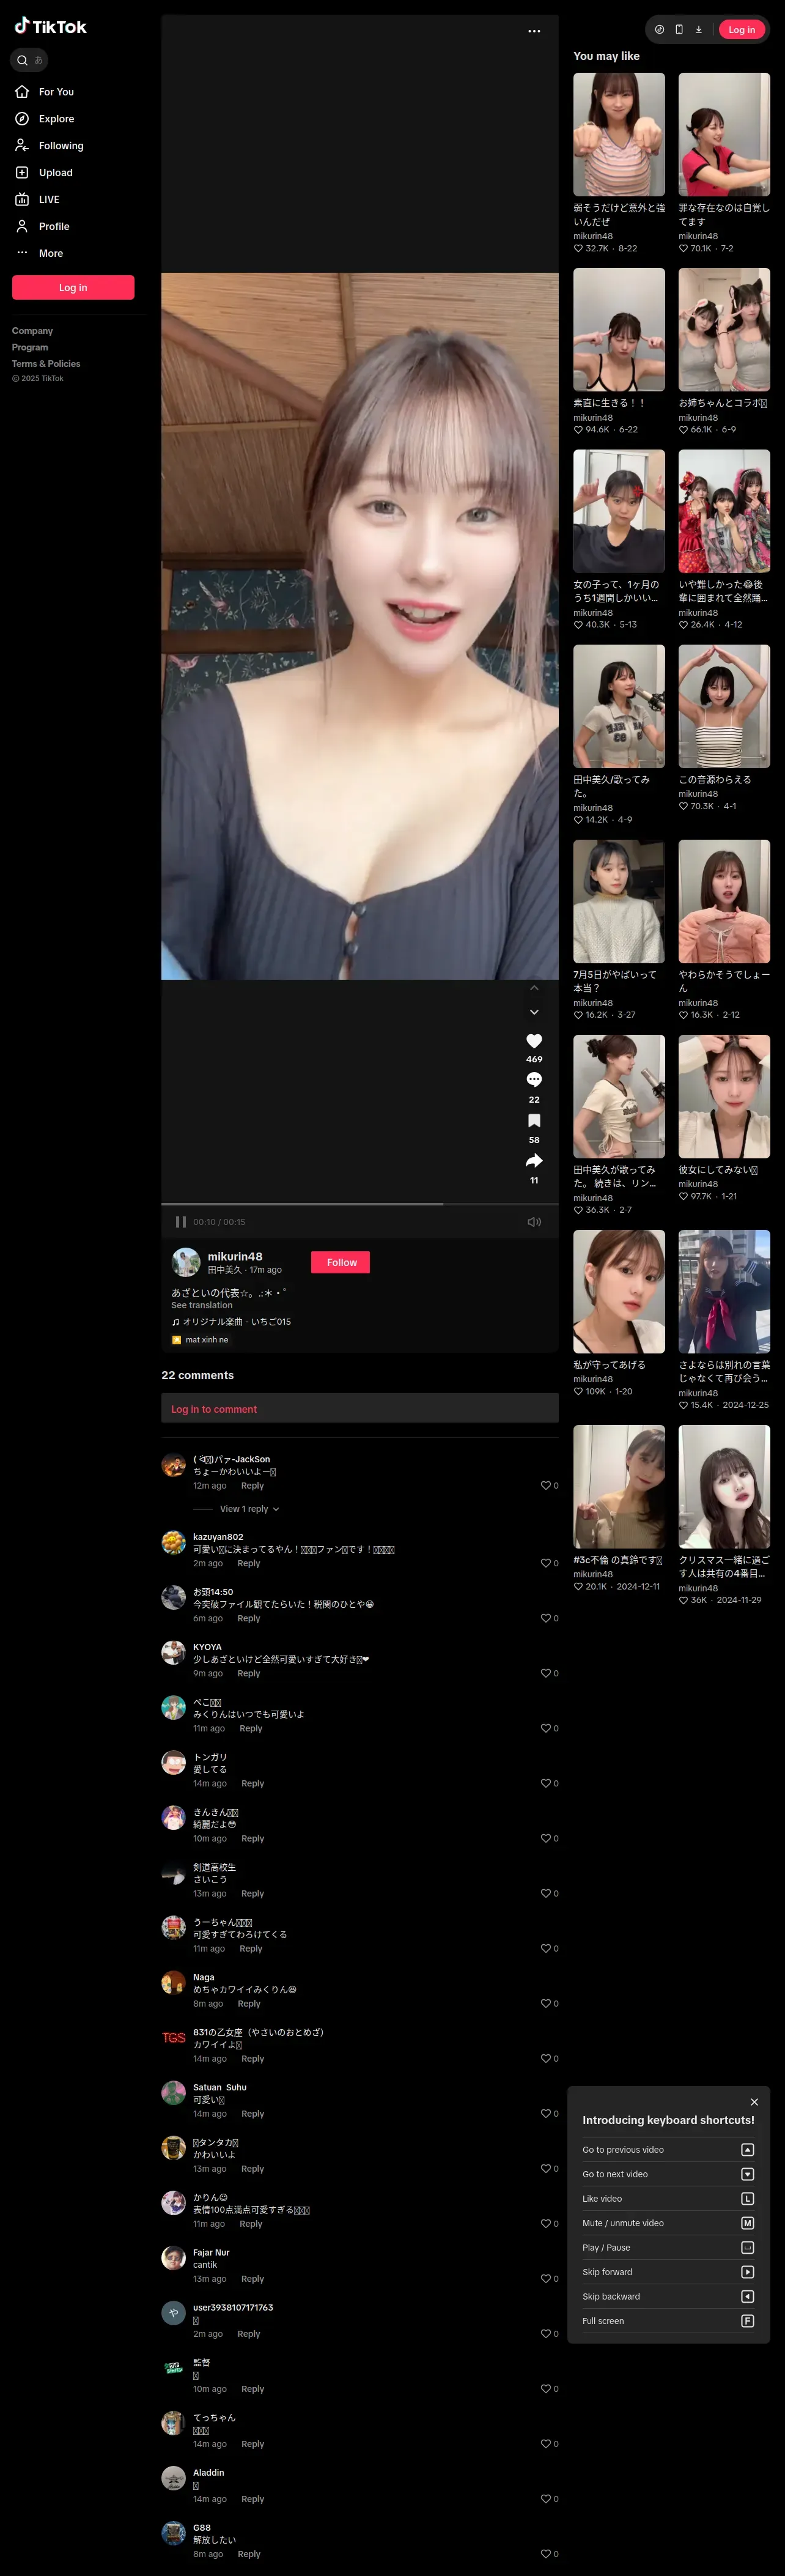Click the down-arrow key icon for next video
785x2576 pixels.
[x=747, y=2175]
